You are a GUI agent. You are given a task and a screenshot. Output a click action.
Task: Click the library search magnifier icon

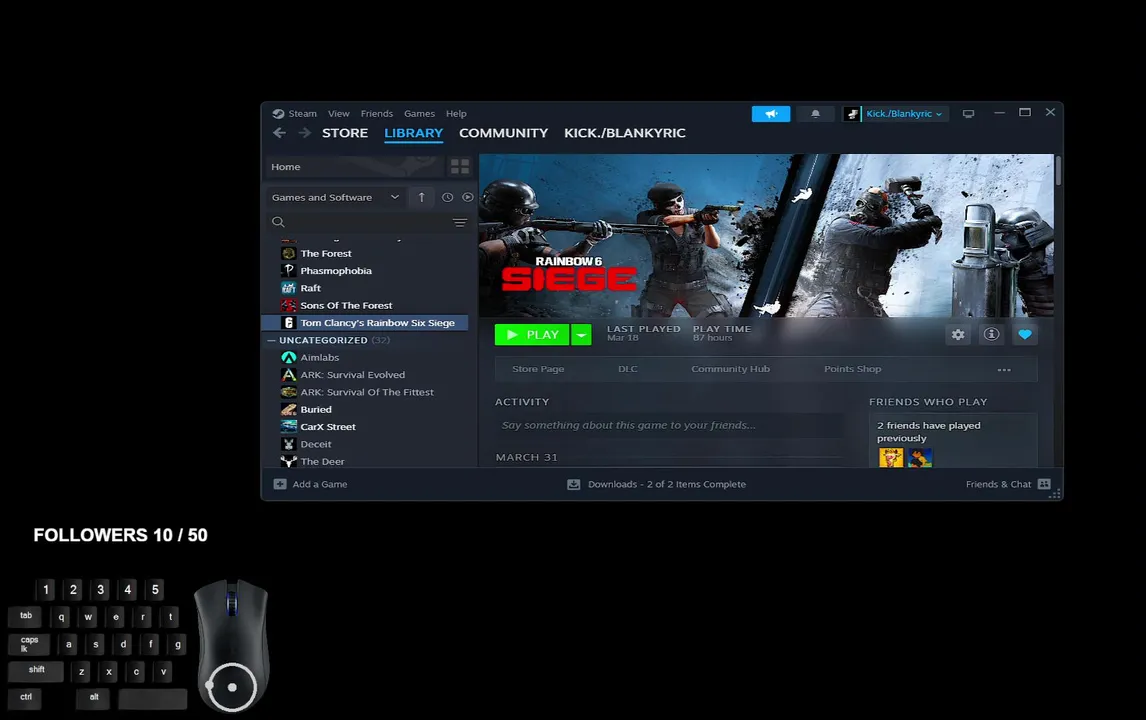coord(278,222)
